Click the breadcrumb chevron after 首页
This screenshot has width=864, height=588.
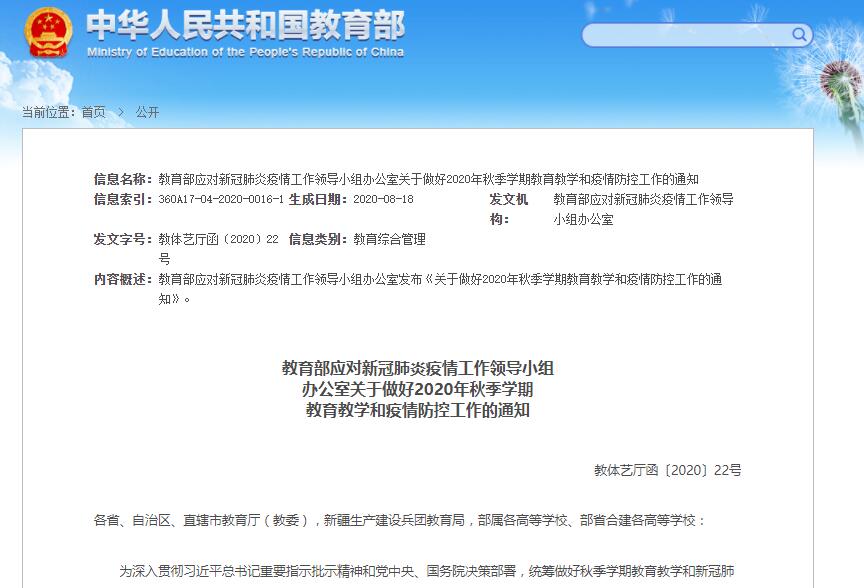click(121, 112)
